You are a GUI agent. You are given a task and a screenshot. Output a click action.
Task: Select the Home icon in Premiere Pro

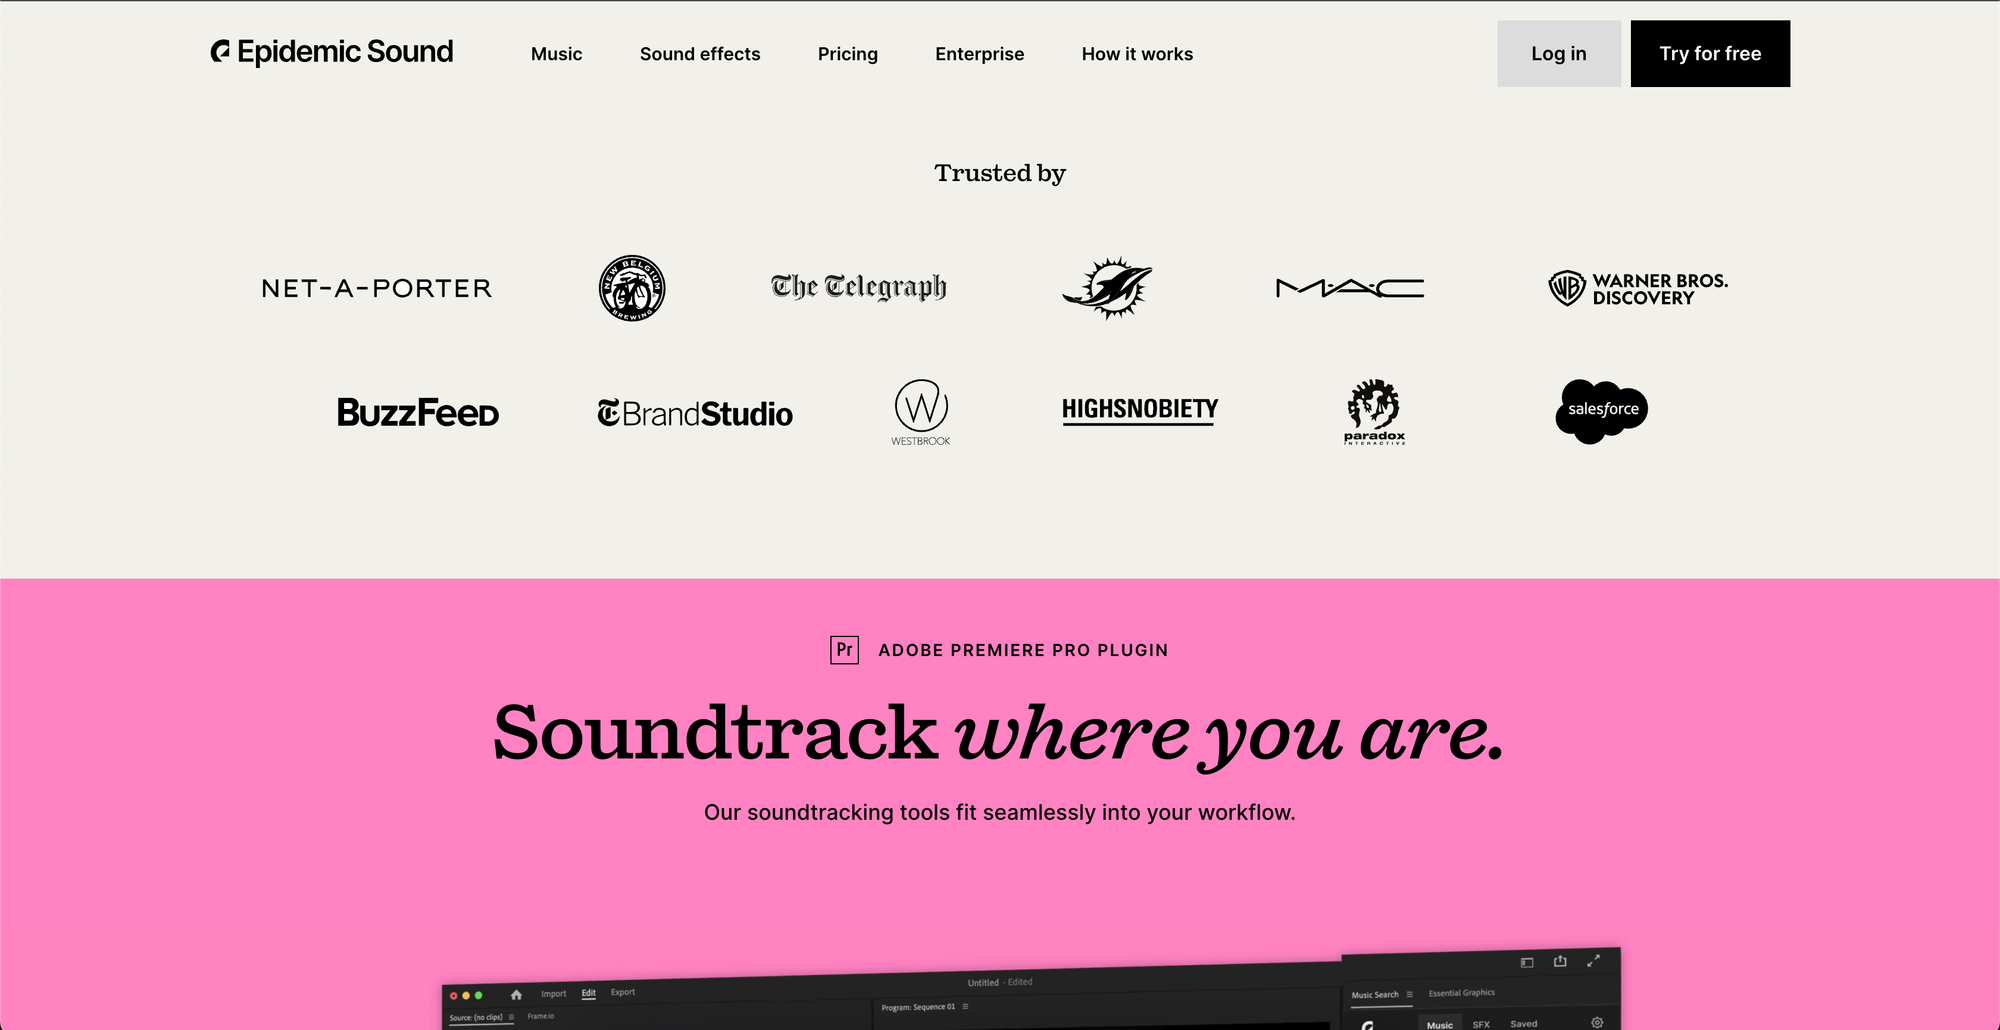pos(516,993)
